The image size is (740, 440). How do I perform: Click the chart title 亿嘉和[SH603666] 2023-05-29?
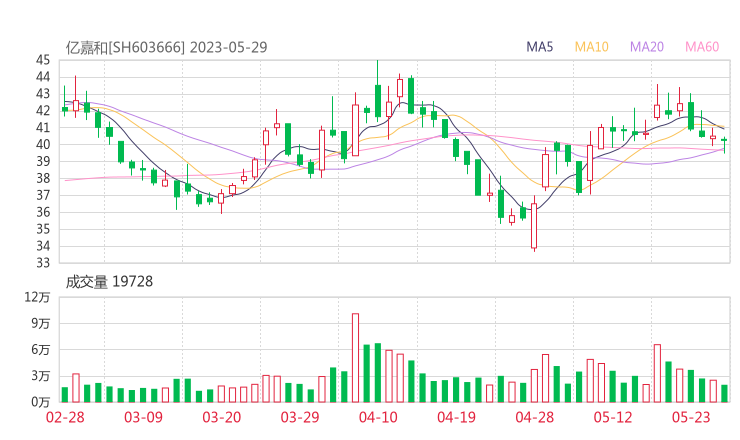(166, 48)
